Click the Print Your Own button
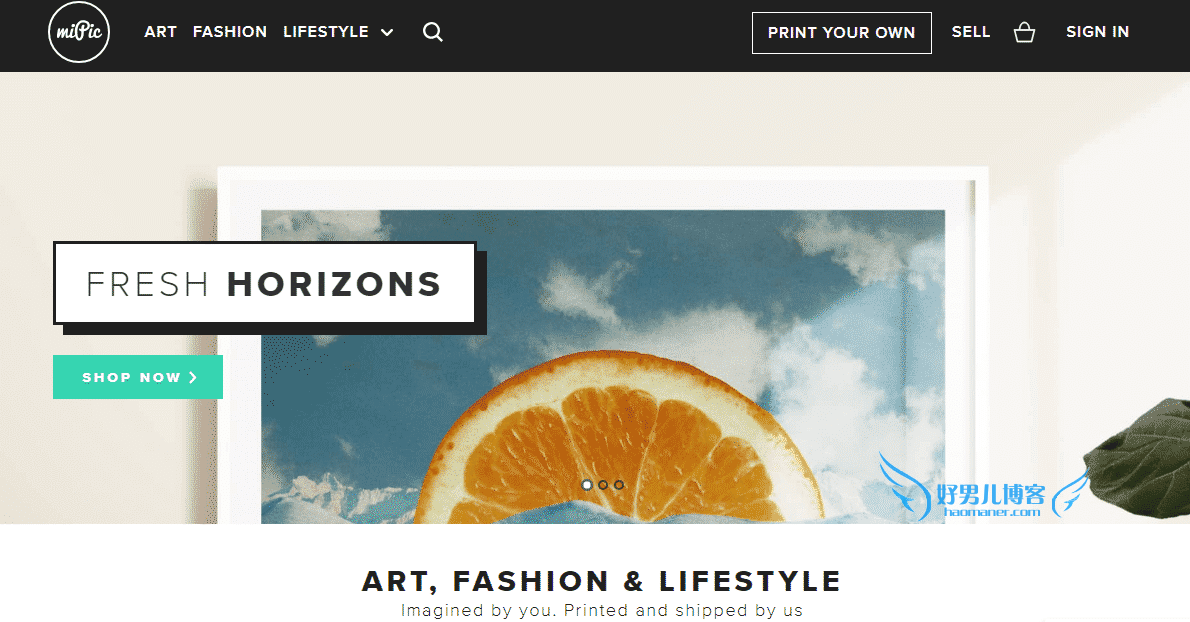Image resolution: width=1190 pixels, height=622 pixels. (x=842, y=33)
